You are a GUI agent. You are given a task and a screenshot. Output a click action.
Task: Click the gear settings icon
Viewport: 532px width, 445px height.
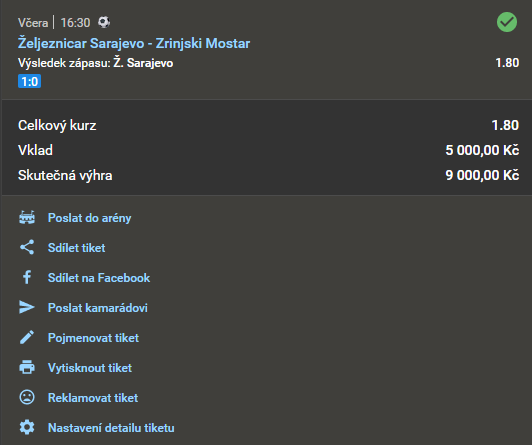pyautogui.click(x=27, y=427)
